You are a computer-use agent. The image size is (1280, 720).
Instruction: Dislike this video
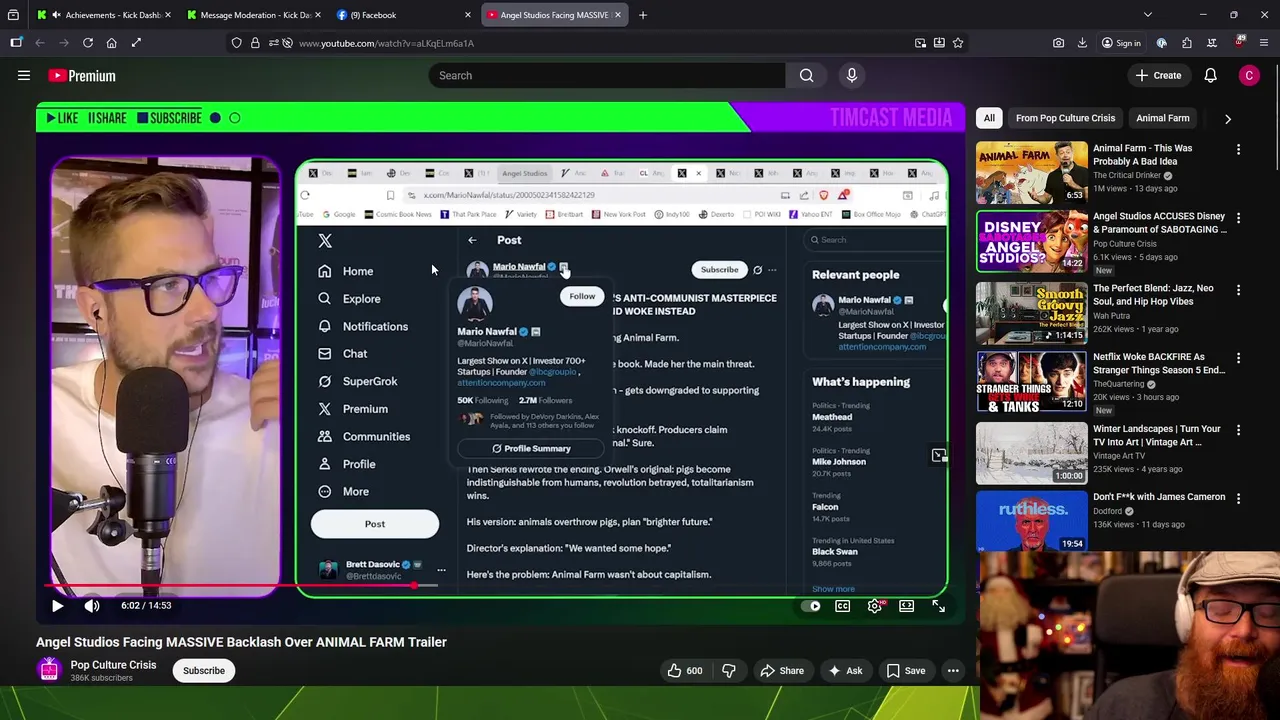729,671
